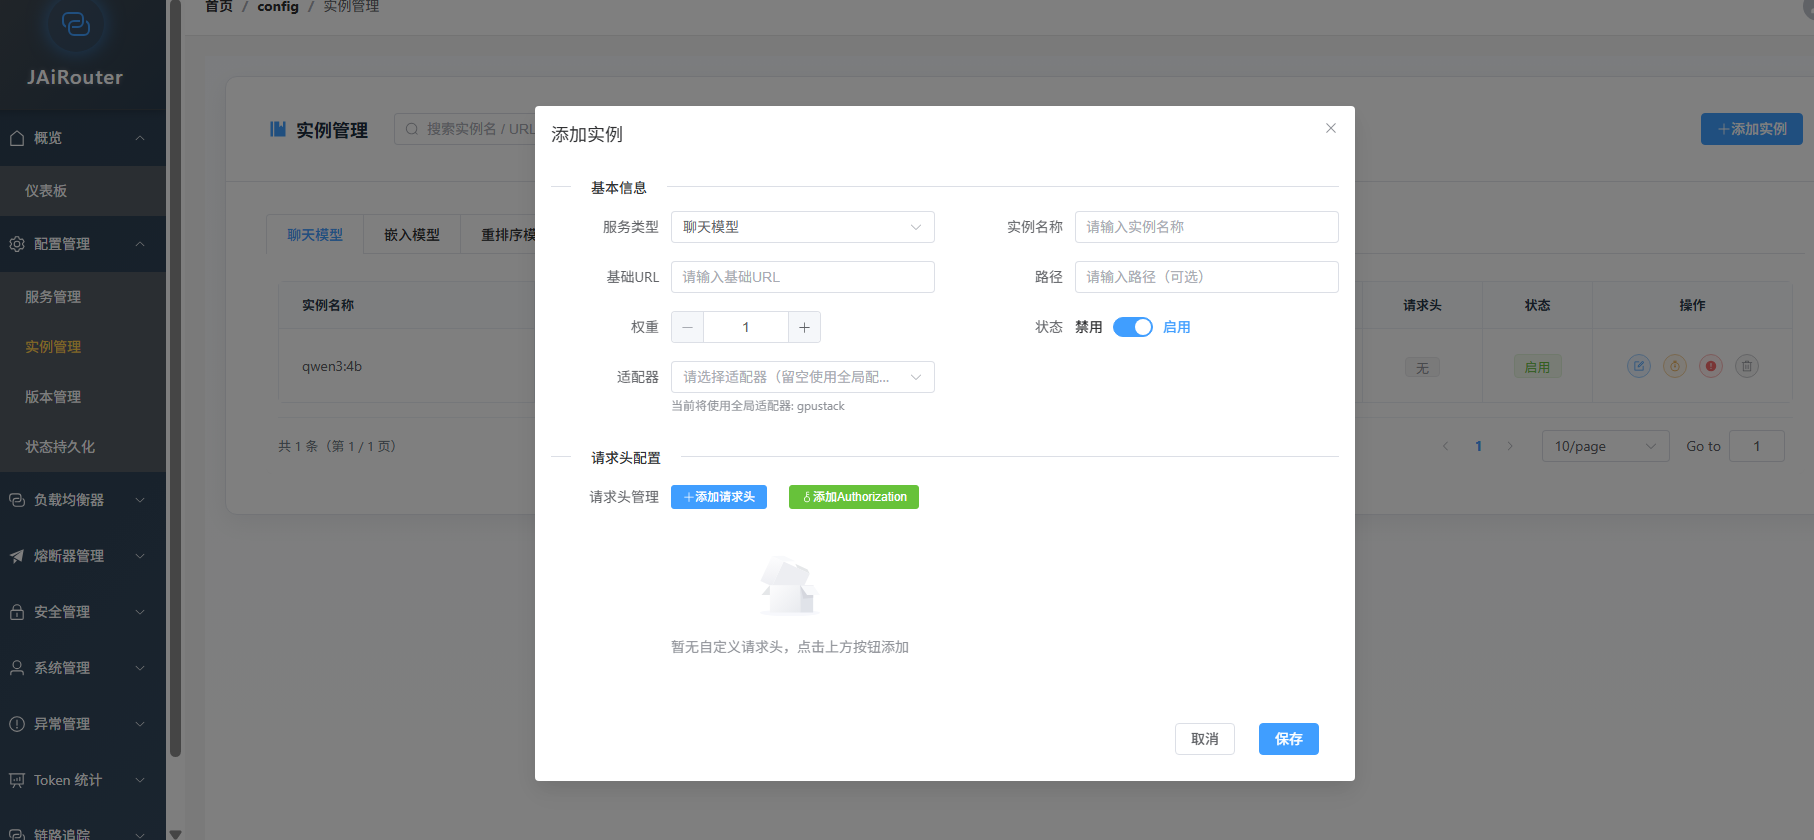
Task: Click the 首页 breadcrumb link
Action: pos(219,7)
